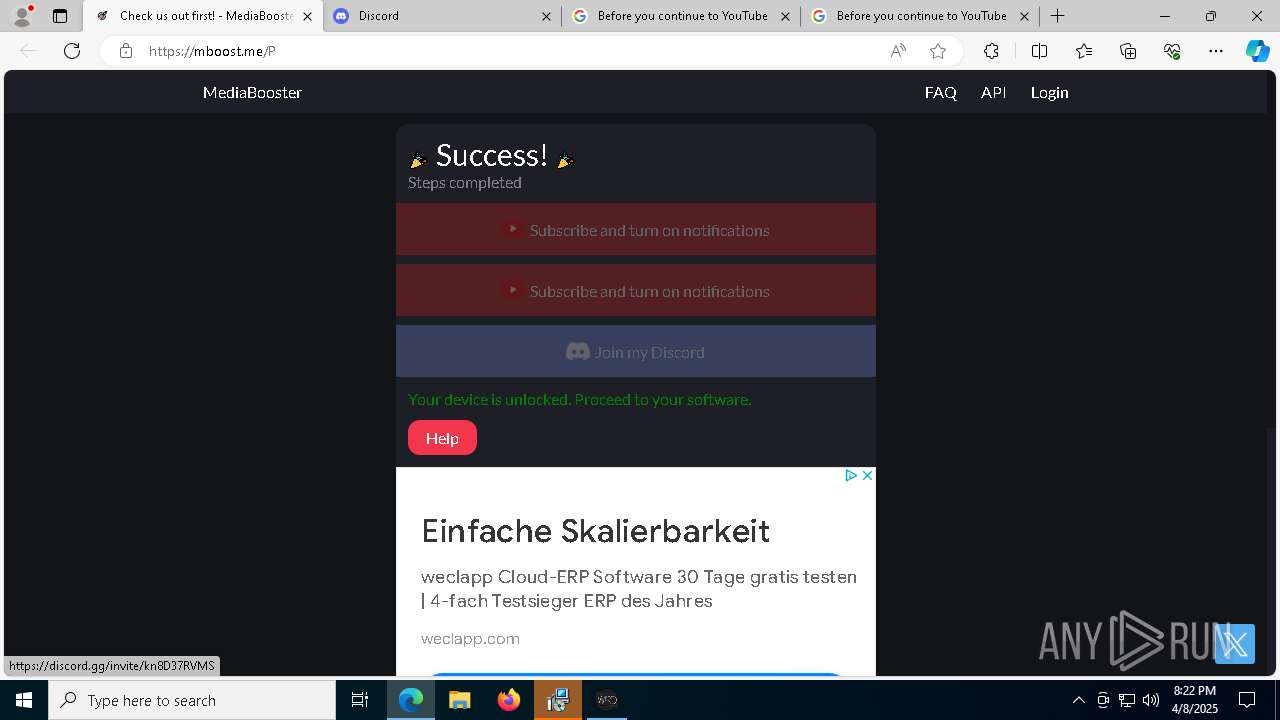Open the Collections panel

click(x=1128, y=51)
